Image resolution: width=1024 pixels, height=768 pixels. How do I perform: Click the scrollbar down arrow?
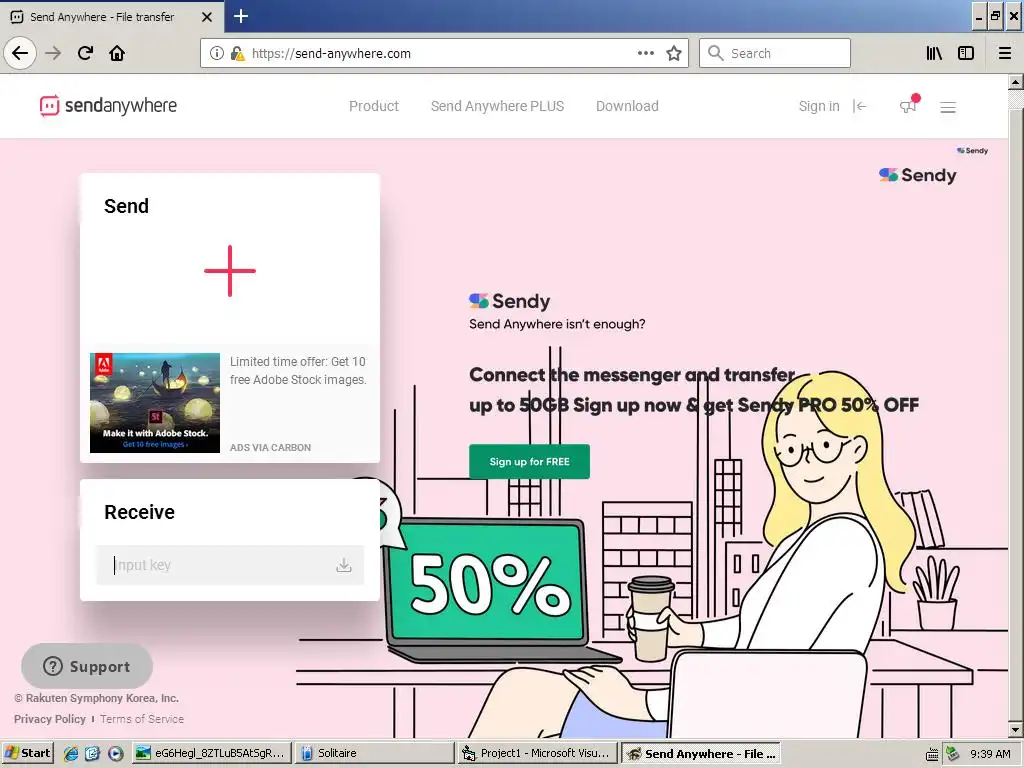(1016, 729)
